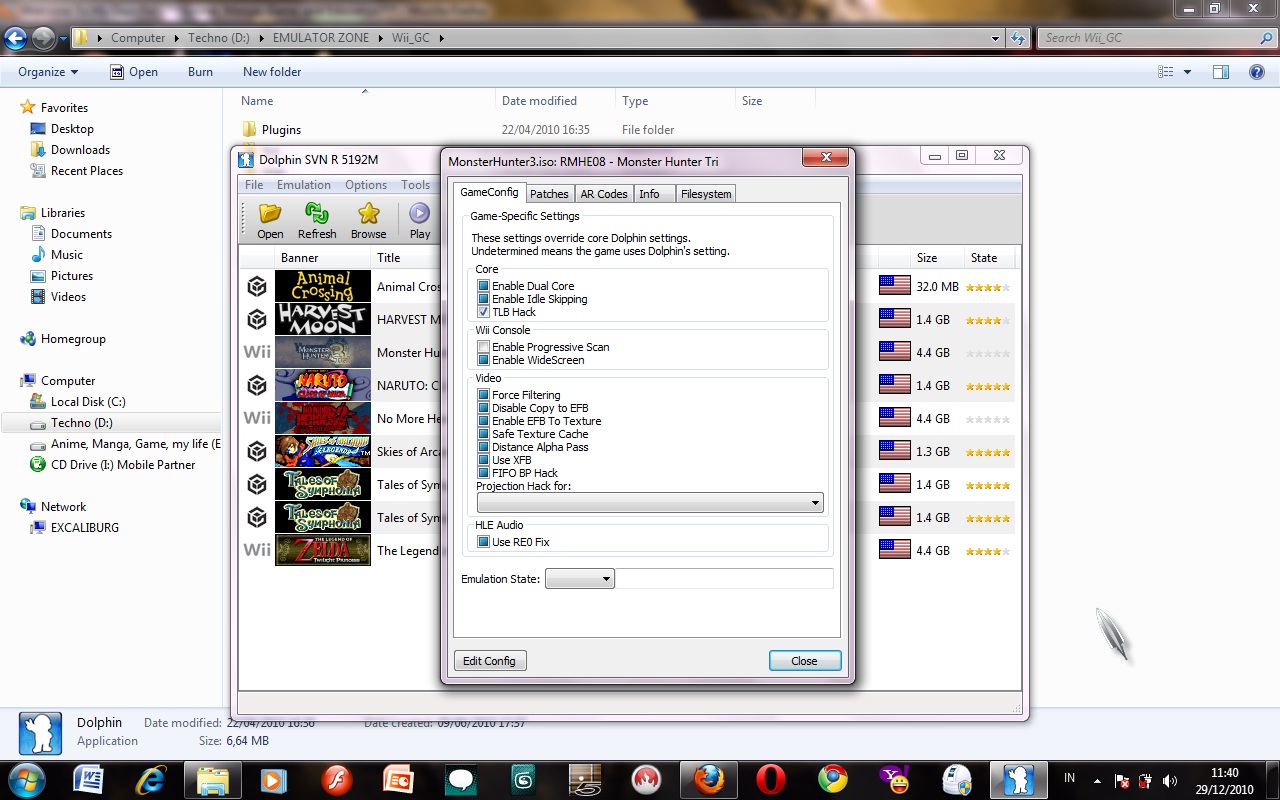Launch Opera browser from the taskbar
This screenshot has width=1280, height=800.
coord(771,779)
